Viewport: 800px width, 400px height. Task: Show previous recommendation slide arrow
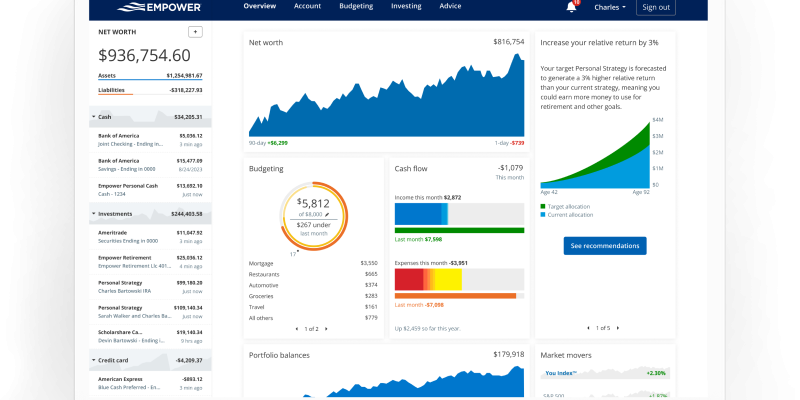coord(588,328)
